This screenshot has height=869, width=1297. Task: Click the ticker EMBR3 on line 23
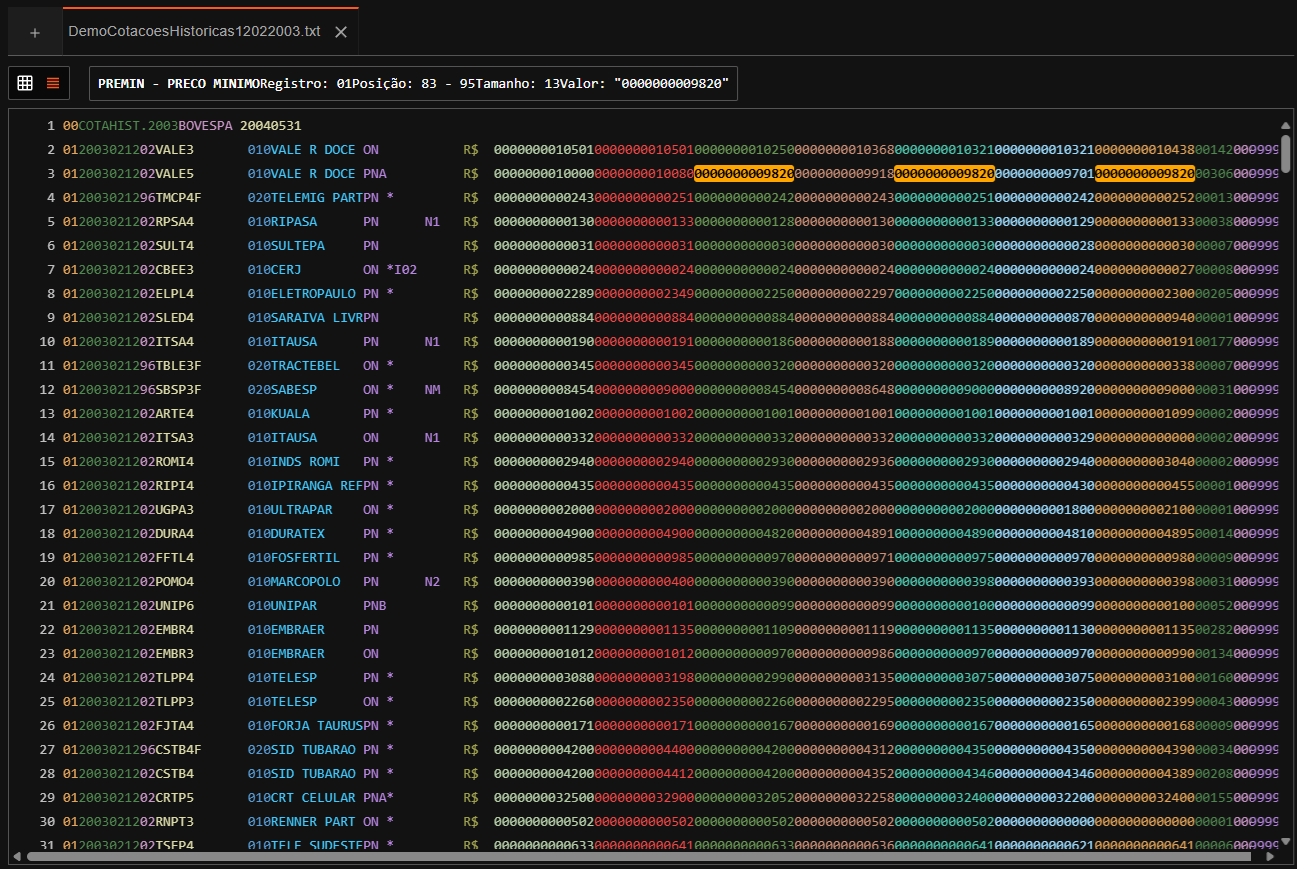point(174,654)
